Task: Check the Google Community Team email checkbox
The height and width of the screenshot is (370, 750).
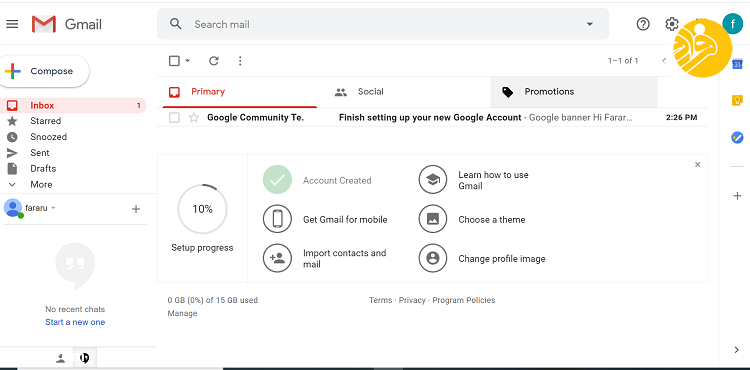Action: (x=175, y=118)
